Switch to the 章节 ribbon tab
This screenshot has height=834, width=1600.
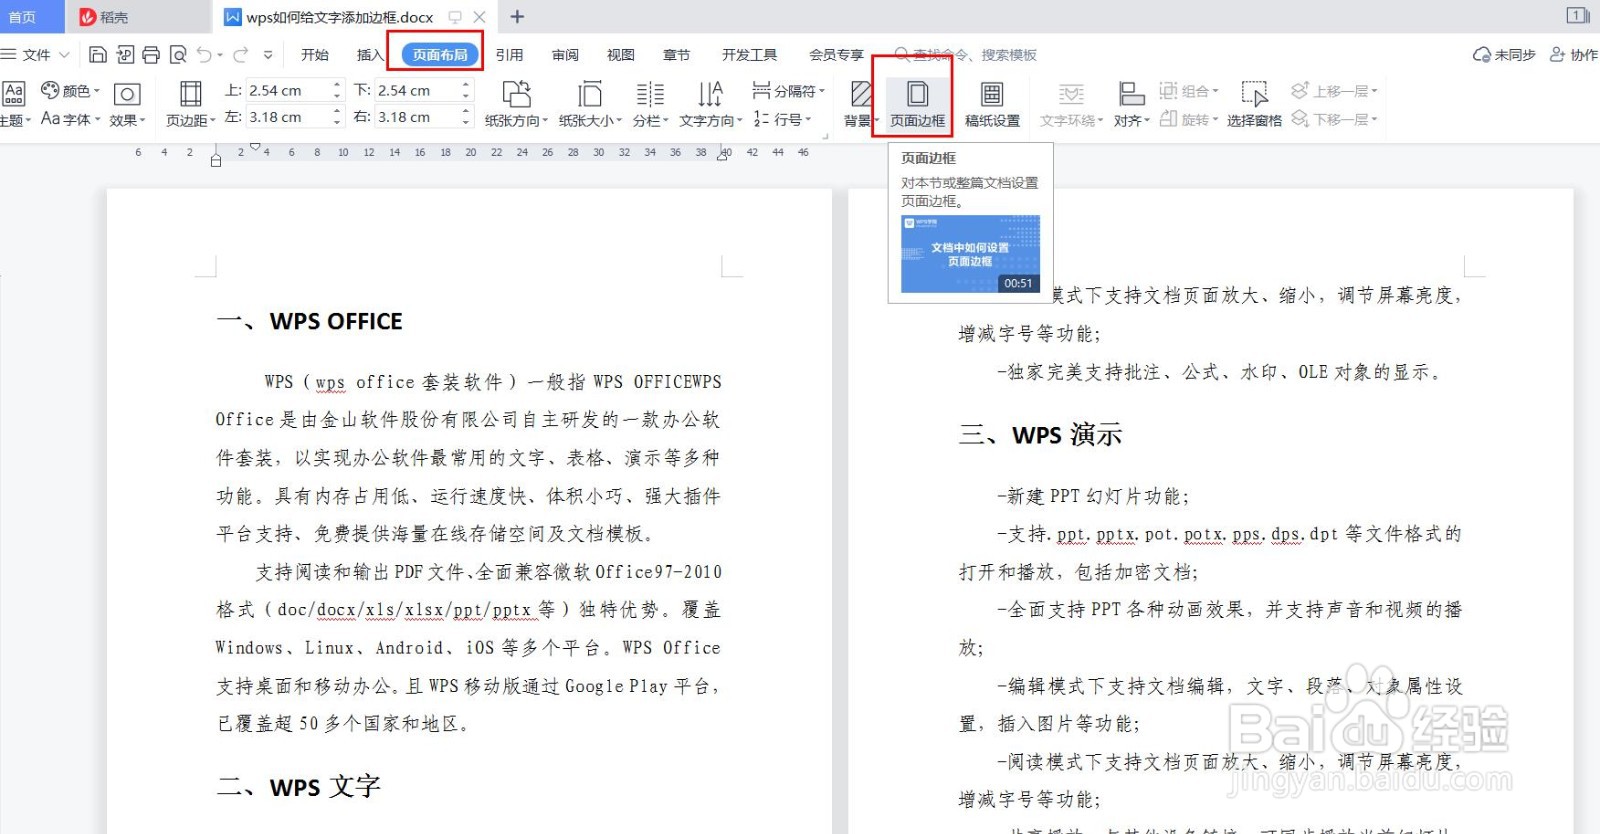coord(677,55)
